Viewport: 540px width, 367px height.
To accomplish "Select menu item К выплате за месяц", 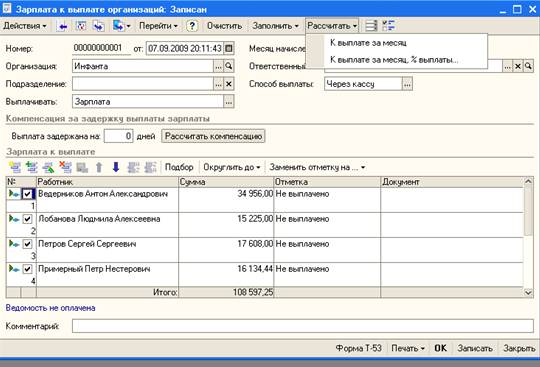I will tap(368, 43).
